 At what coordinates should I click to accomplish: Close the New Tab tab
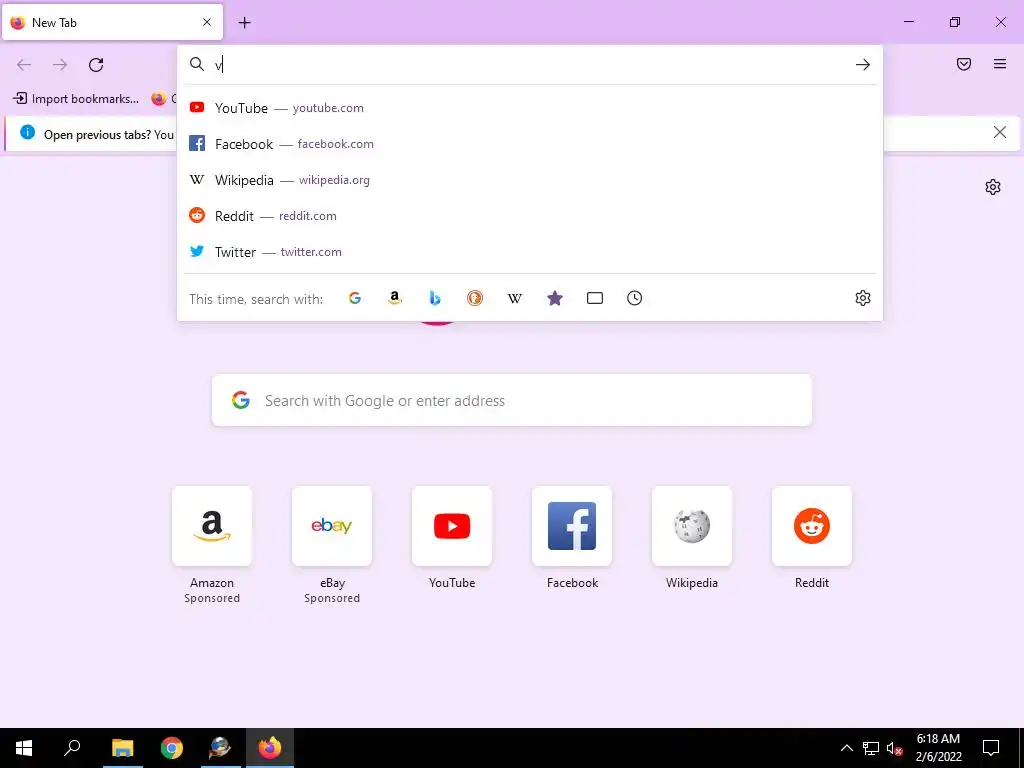[207, 22]
